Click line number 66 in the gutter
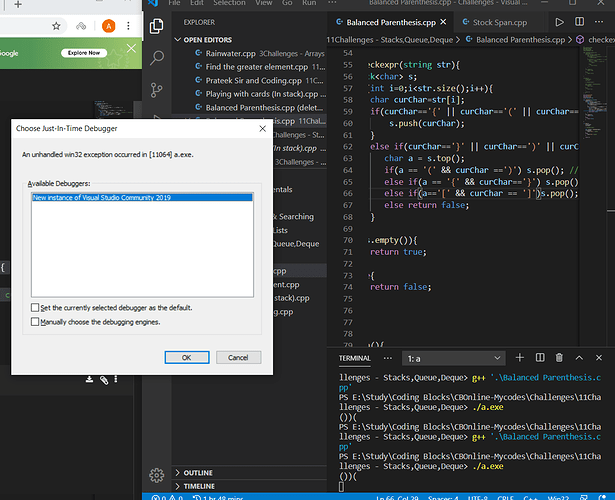The height and width of the screenshot is (500, 615). (x=348, y=193)
